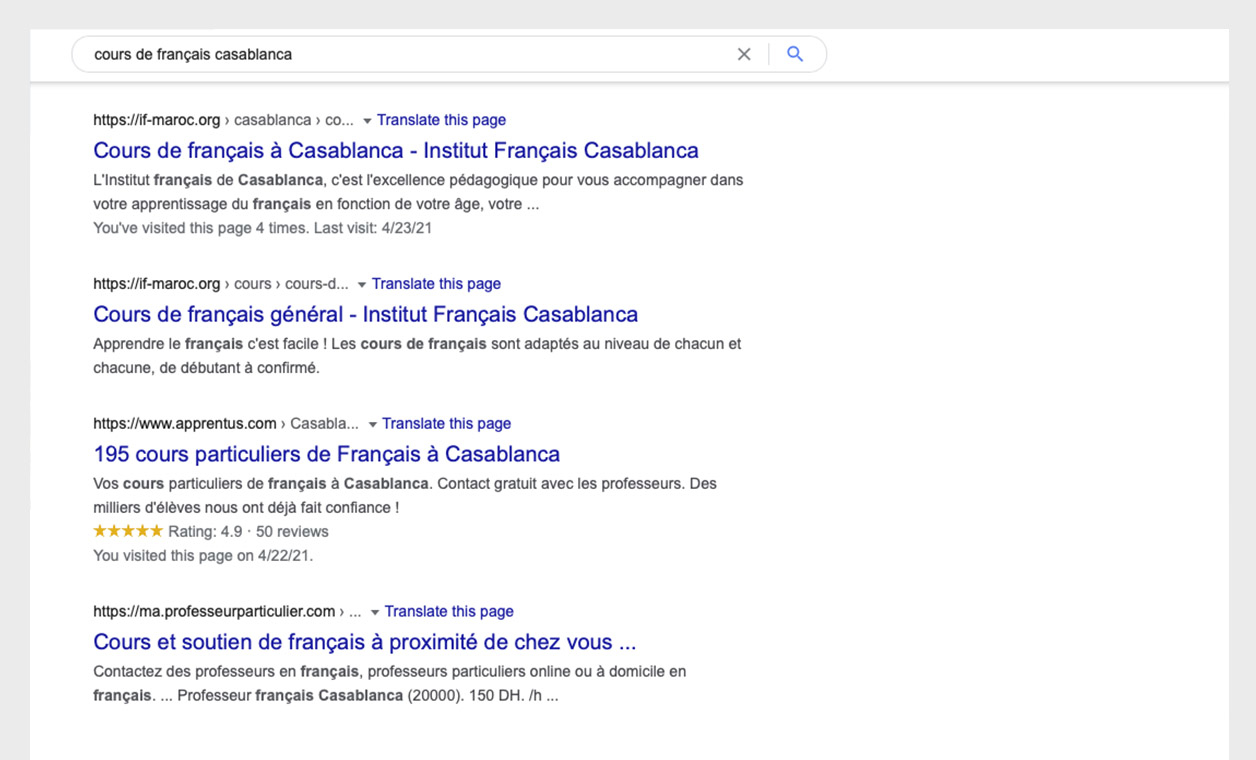Click the magnifying glass search icon

click(795, 54)
